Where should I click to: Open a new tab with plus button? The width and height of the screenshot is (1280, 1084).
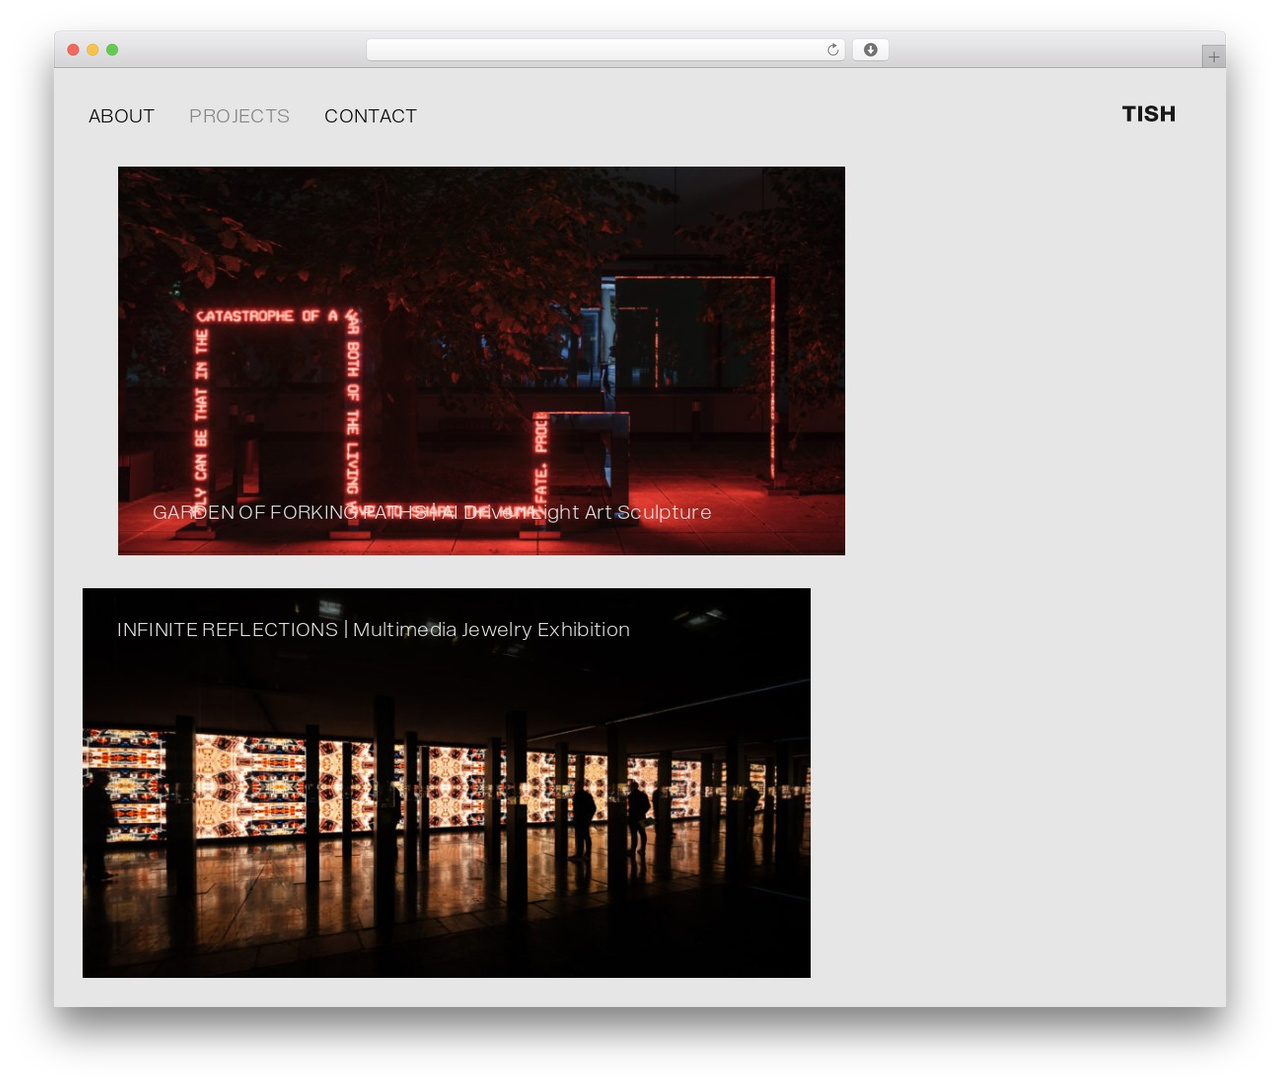[1213, 57]
